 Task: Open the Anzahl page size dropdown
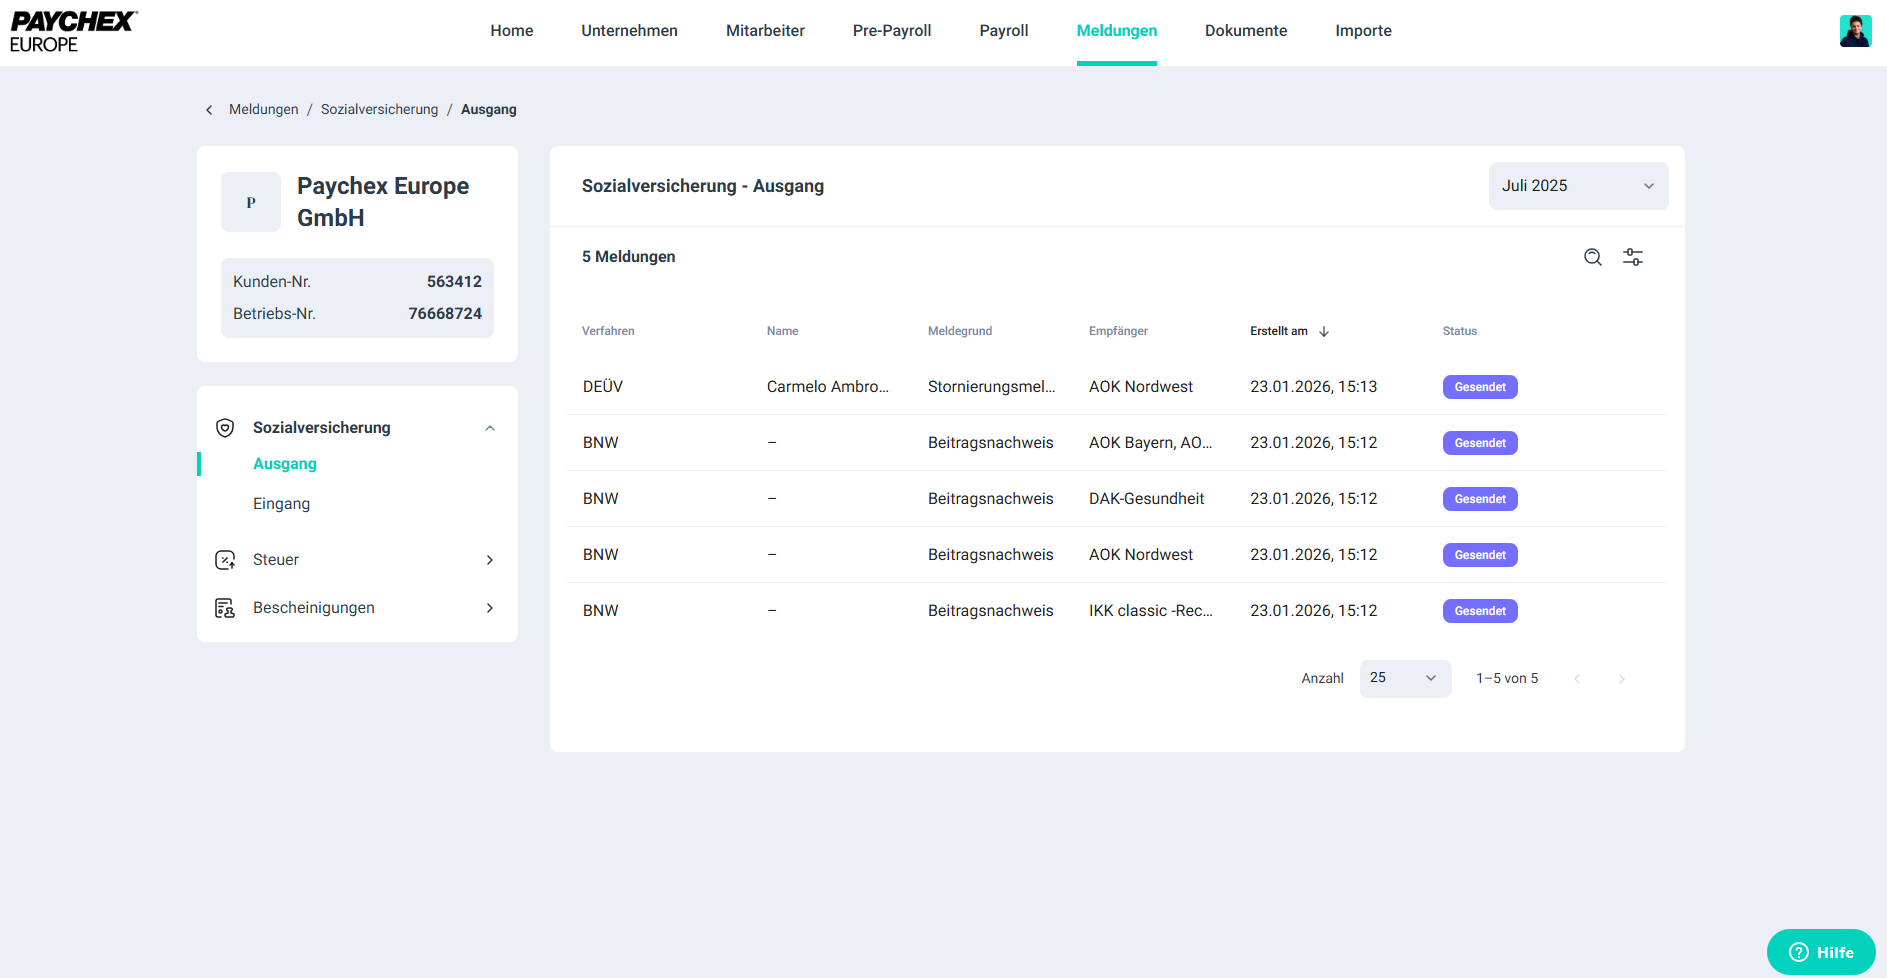(1404, 678)
